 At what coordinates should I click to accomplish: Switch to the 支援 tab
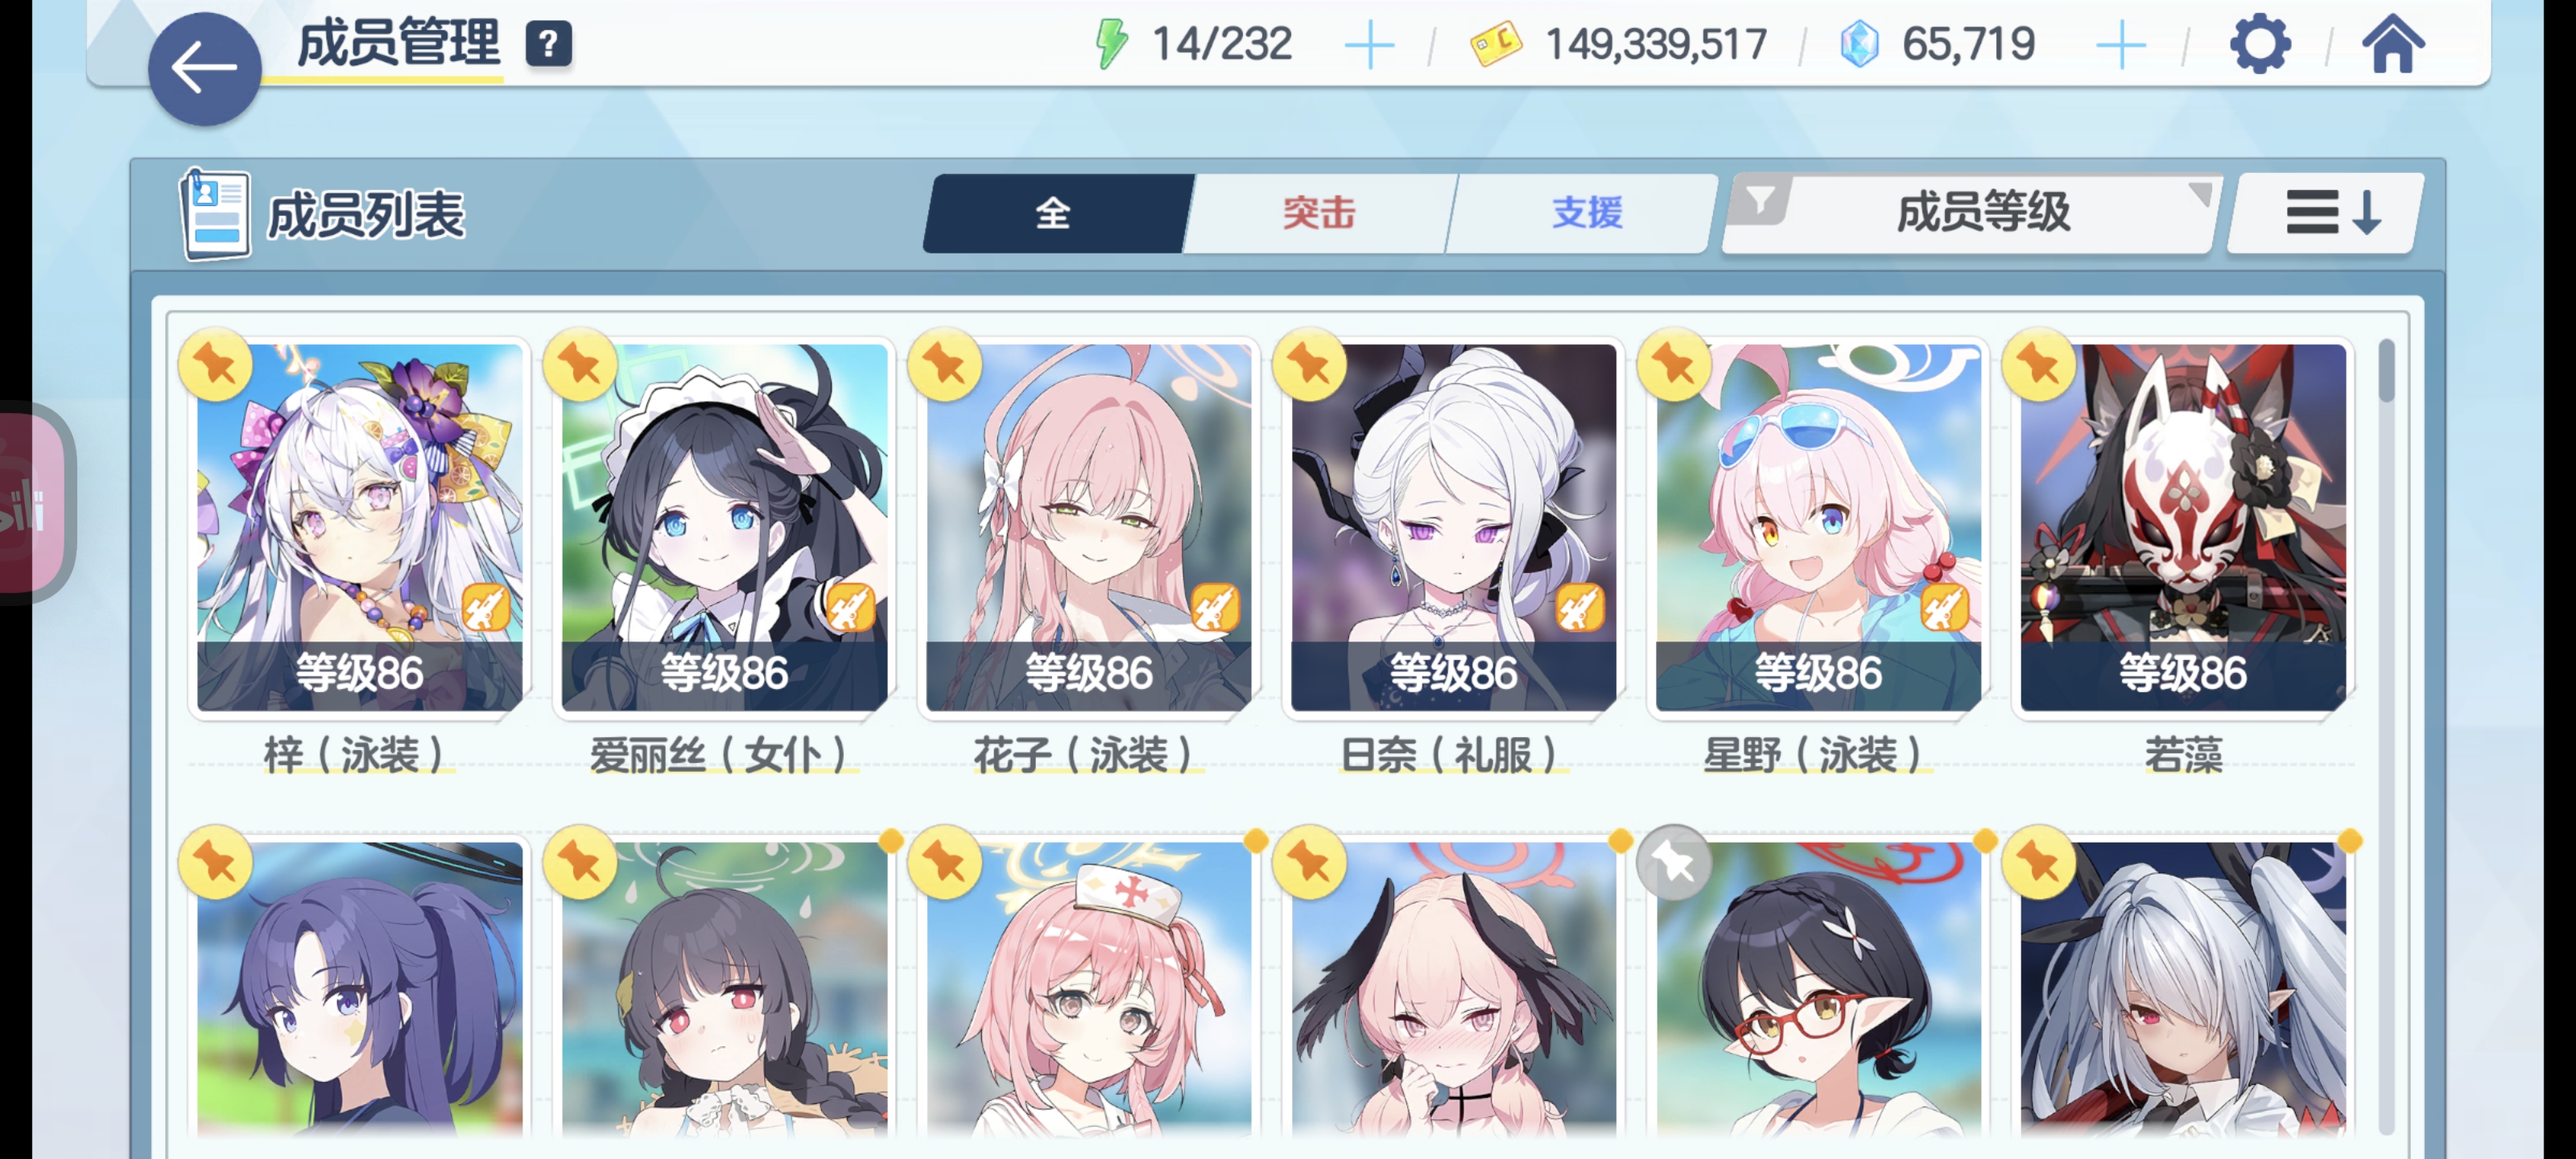(x=1586, y=212)
